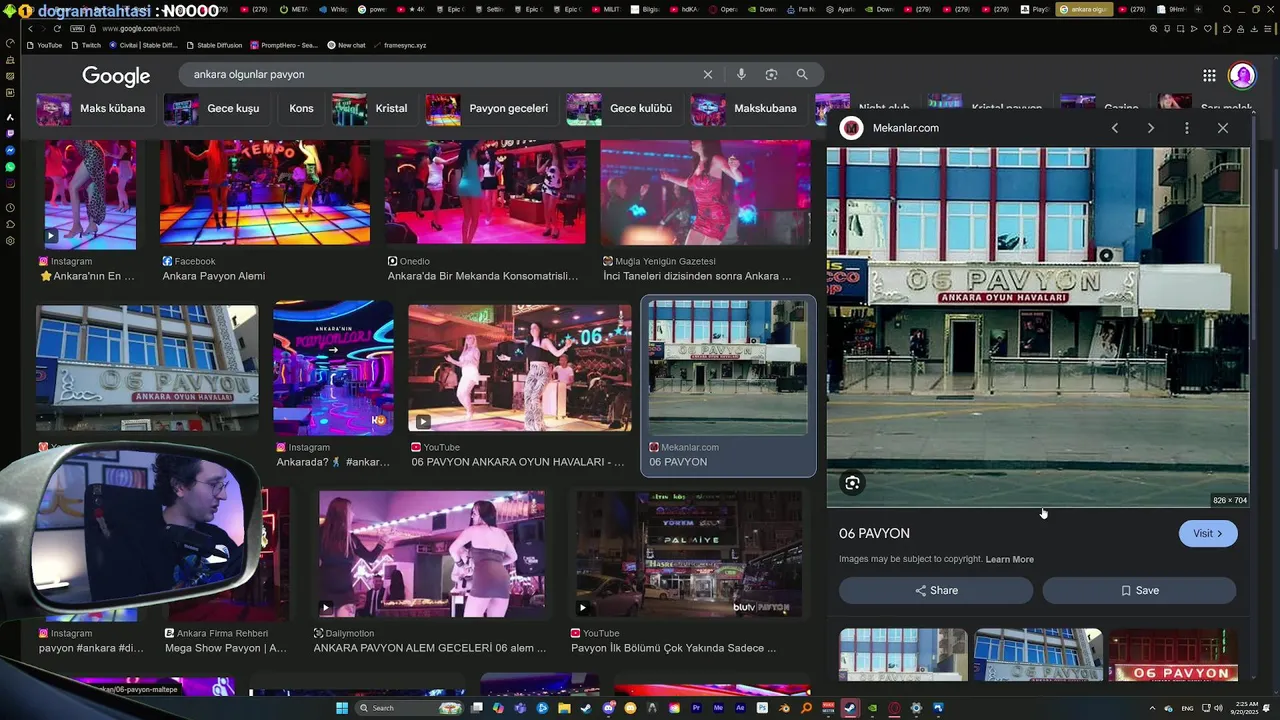Open the Learn More copyright link

click(x=1010, y=559)
